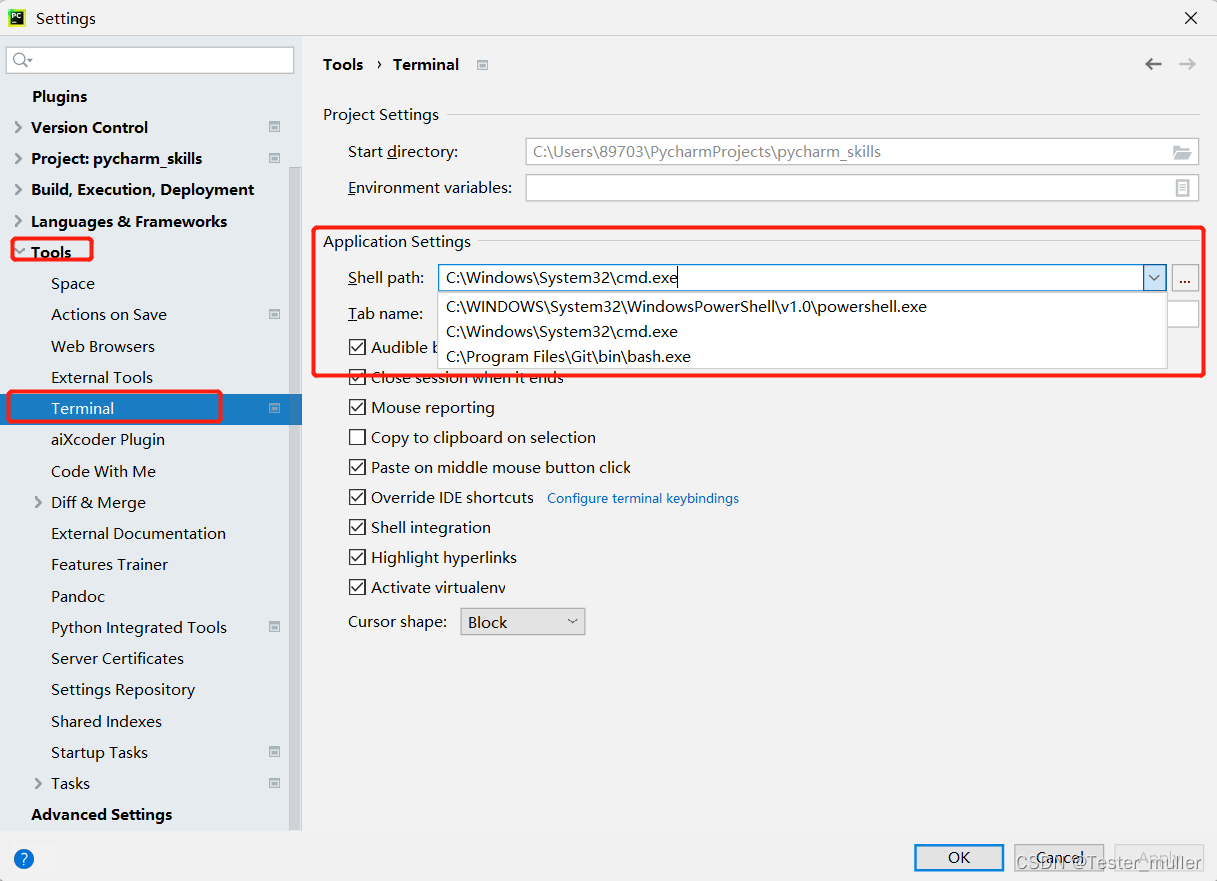Expand Build, Execution, Deployment node
1217x881 pixels.
pos(18,190)
